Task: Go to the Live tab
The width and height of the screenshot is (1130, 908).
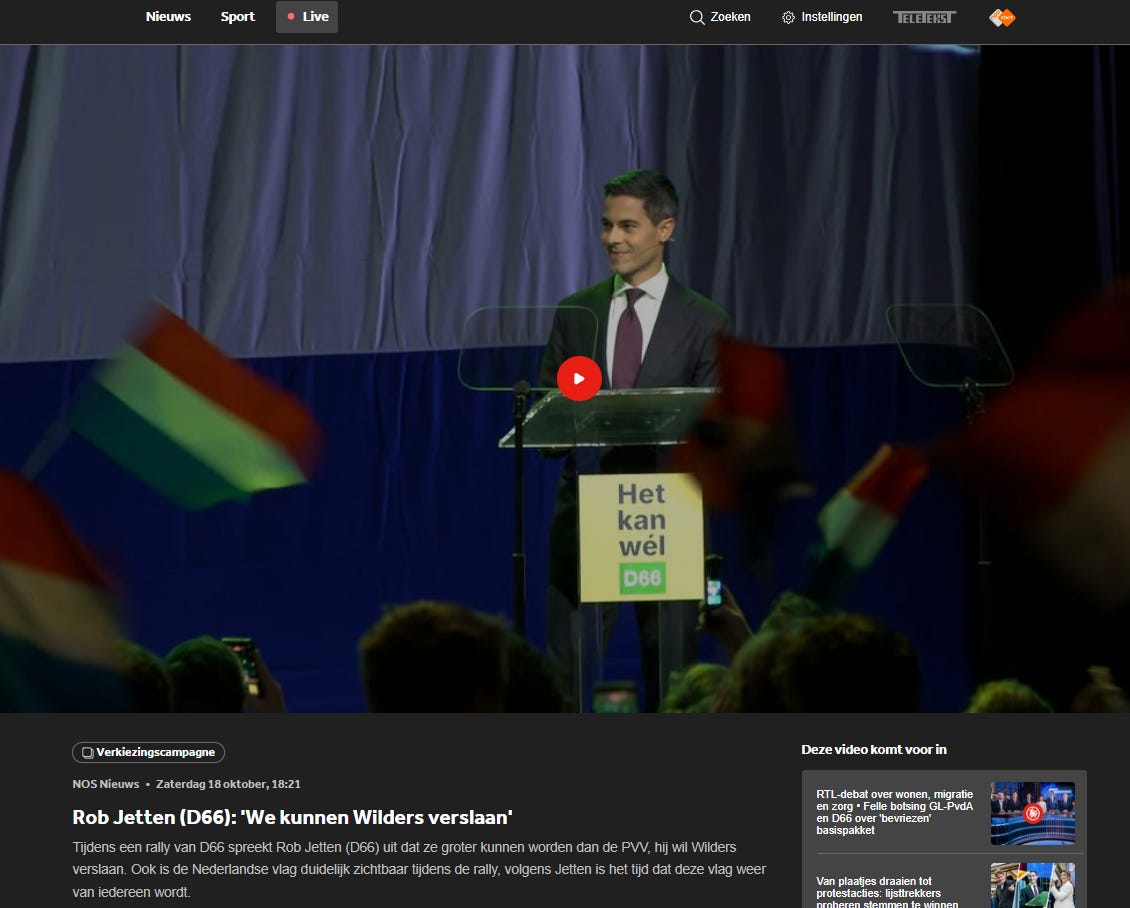Action: (307, 17)
